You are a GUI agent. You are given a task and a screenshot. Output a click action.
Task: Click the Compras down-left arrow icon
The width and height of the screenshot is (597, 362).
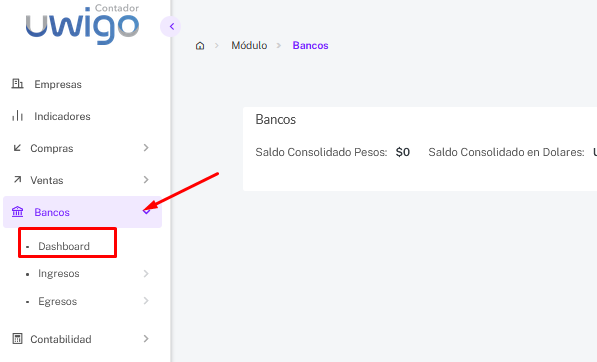click(17, 147)
